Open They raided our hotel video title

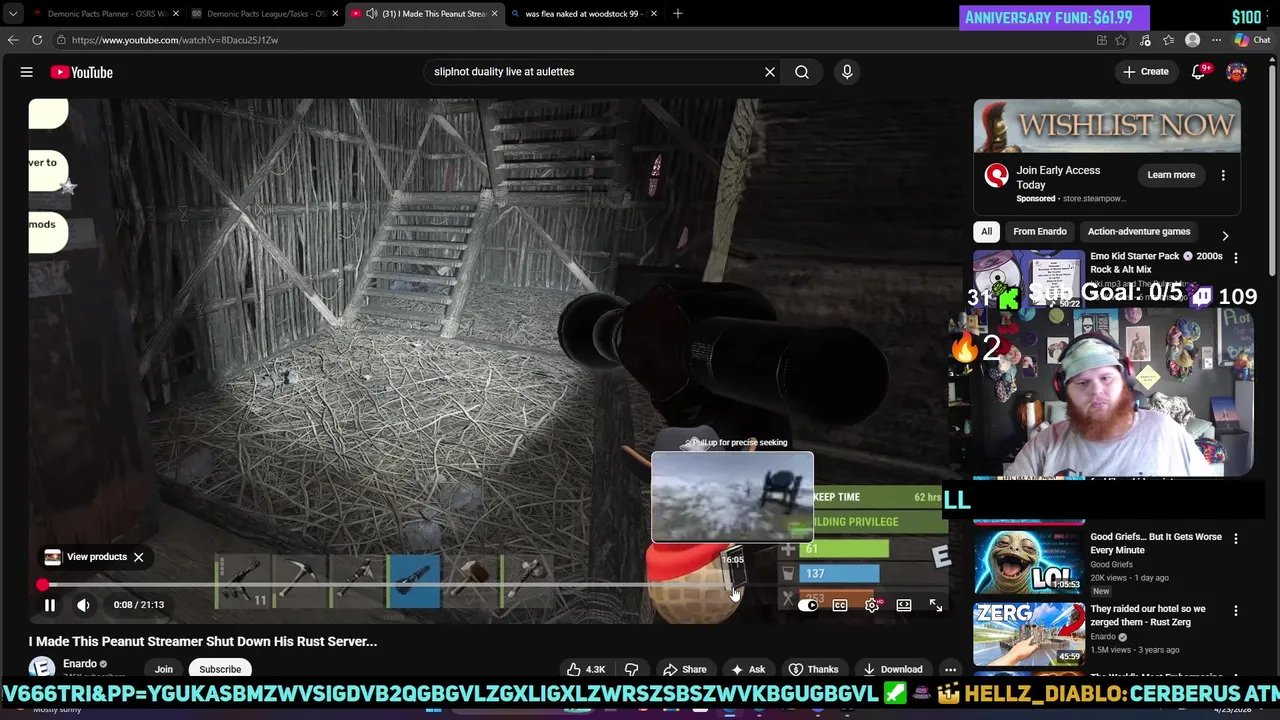(1148, 615)
